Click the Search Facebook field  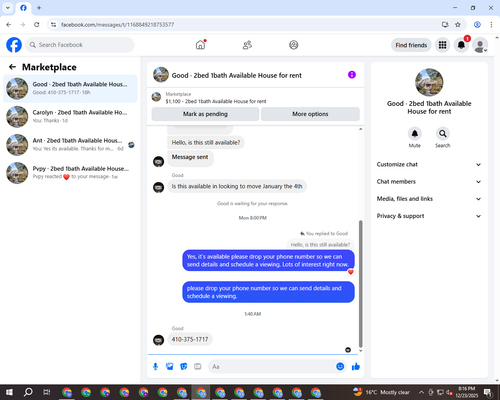[x=80, y=45]
